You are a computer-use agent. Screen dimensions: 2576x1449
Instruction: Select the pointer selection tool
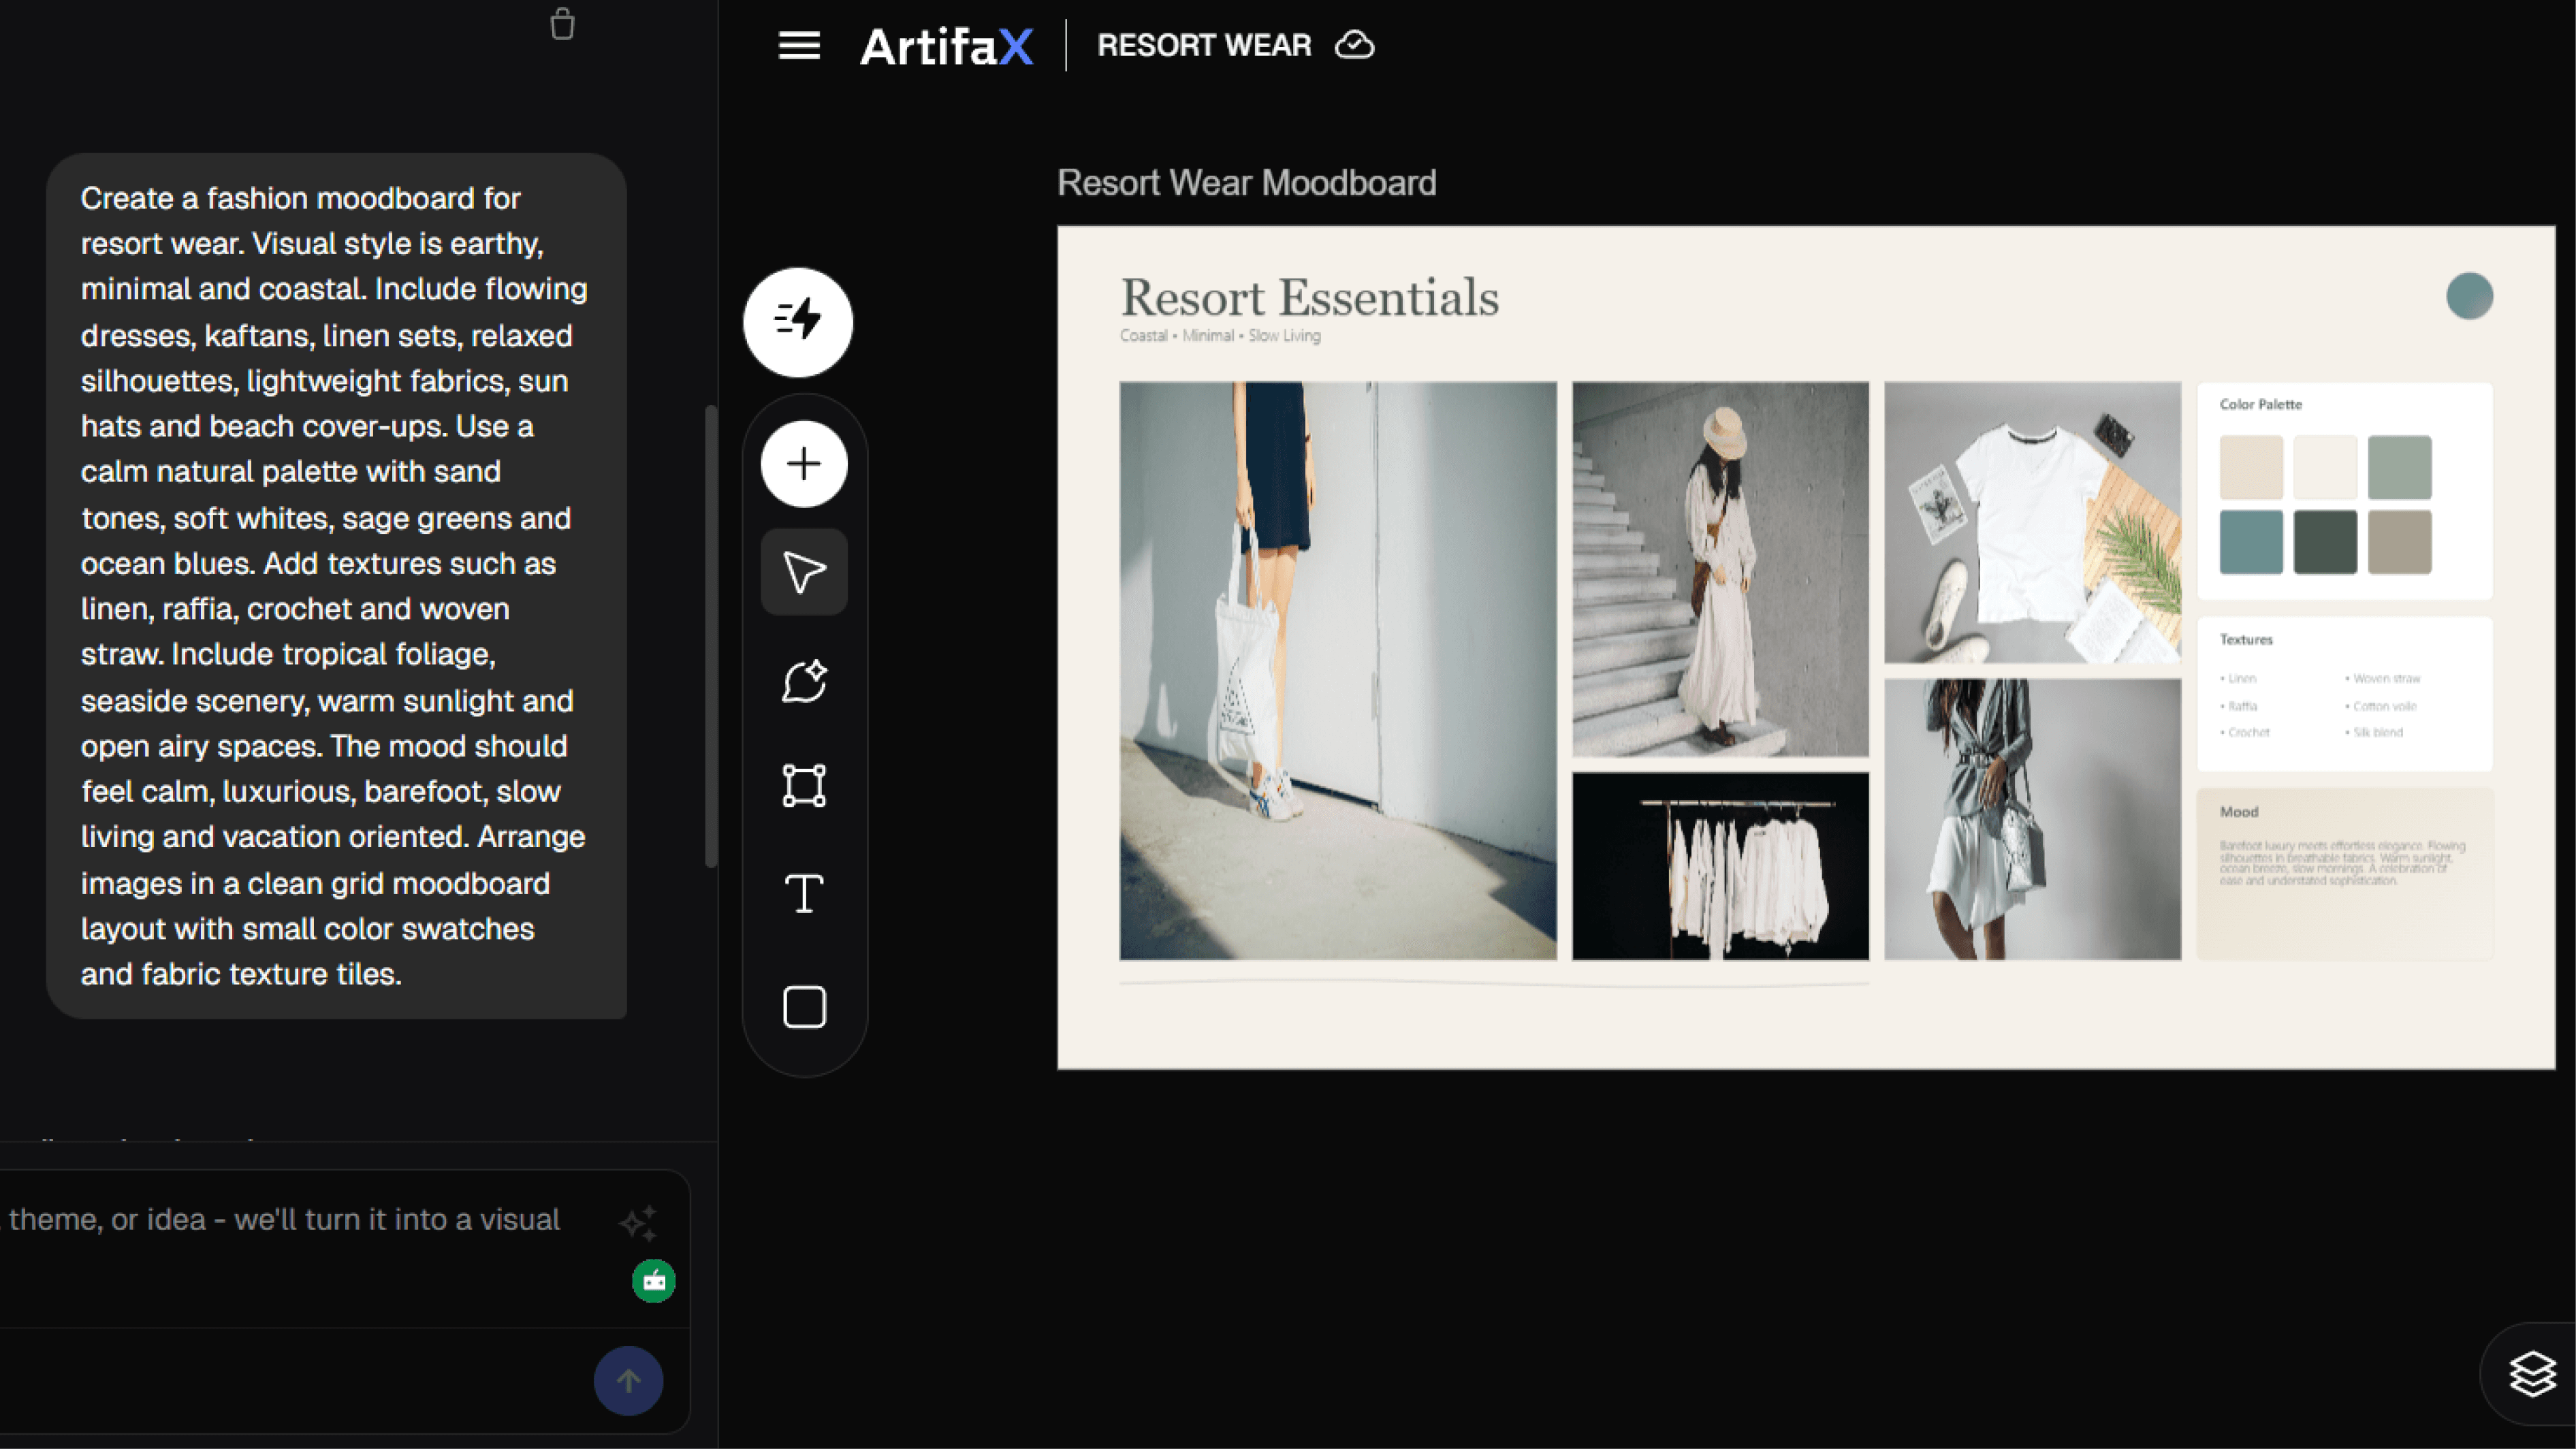[x=804, y=572]
